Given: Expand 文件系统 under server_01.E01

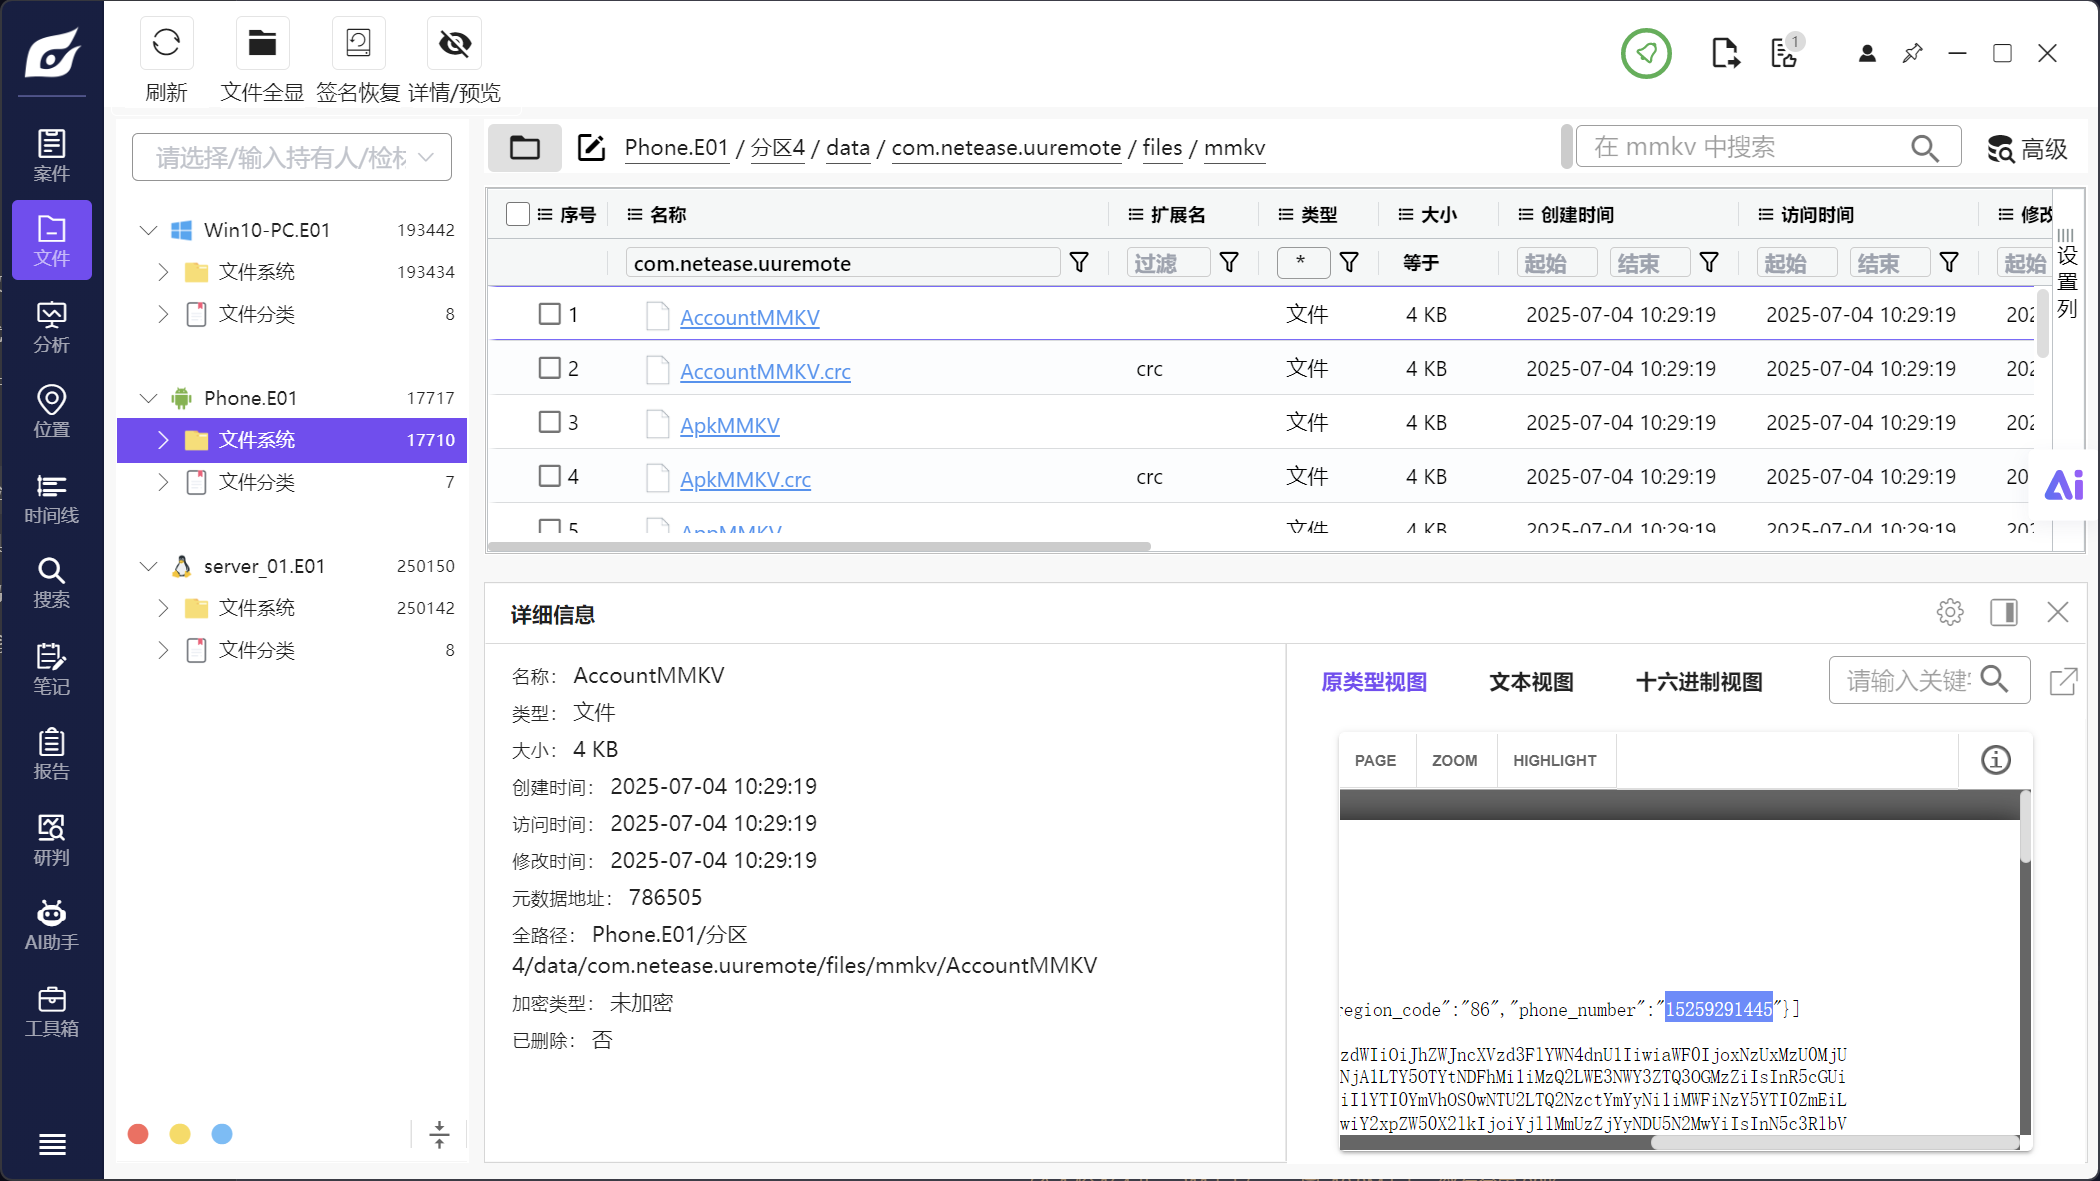Looking at the screenshot, I should pyautogui.click(x=163, y=608).
